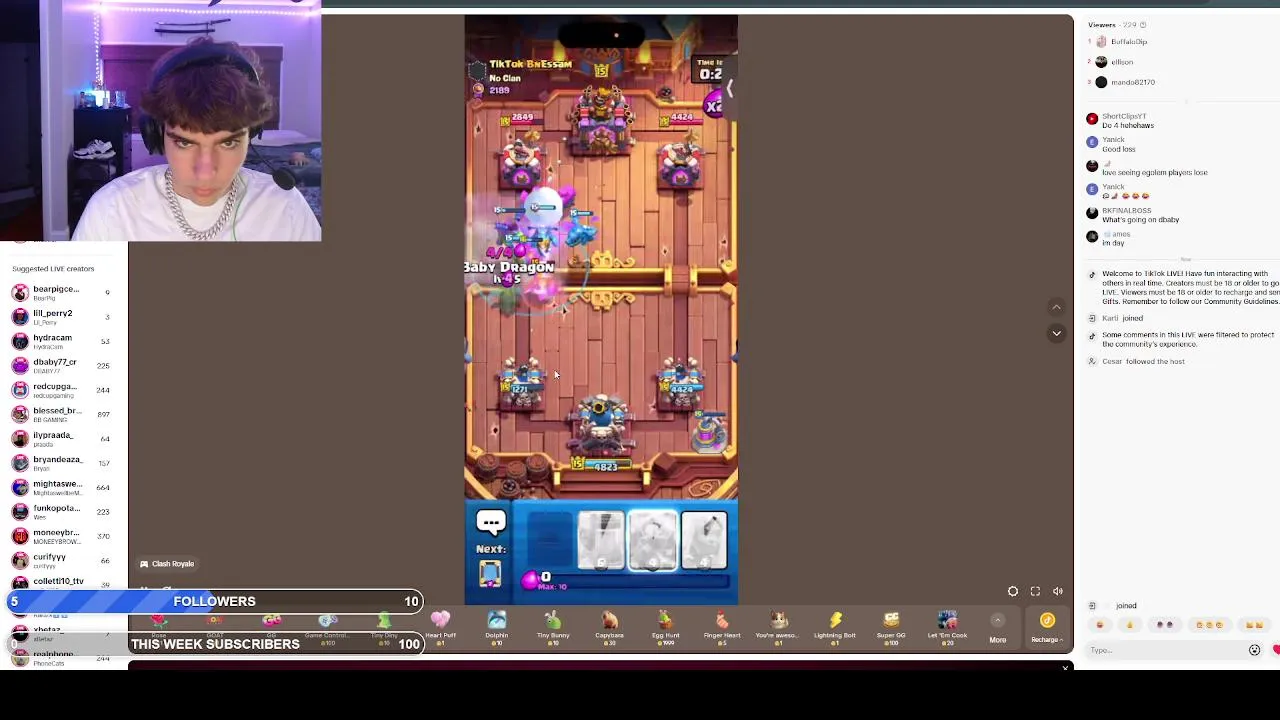Send the Tiny Bunny gift
The height and width of the screenshot is (720, 1280).
tap(553, 627)
